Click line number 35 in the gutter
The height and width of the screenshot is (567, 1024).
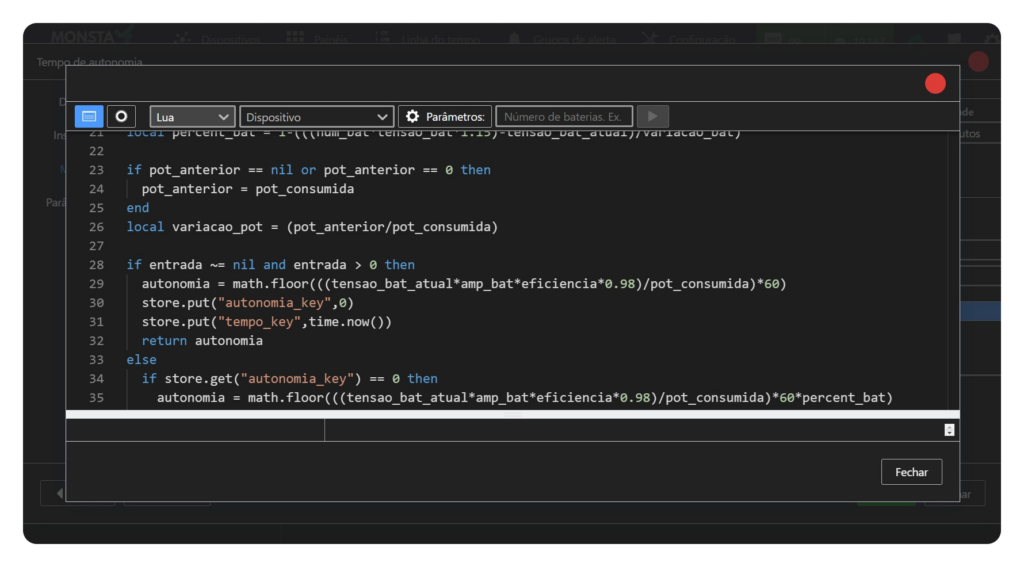[96, 397]
